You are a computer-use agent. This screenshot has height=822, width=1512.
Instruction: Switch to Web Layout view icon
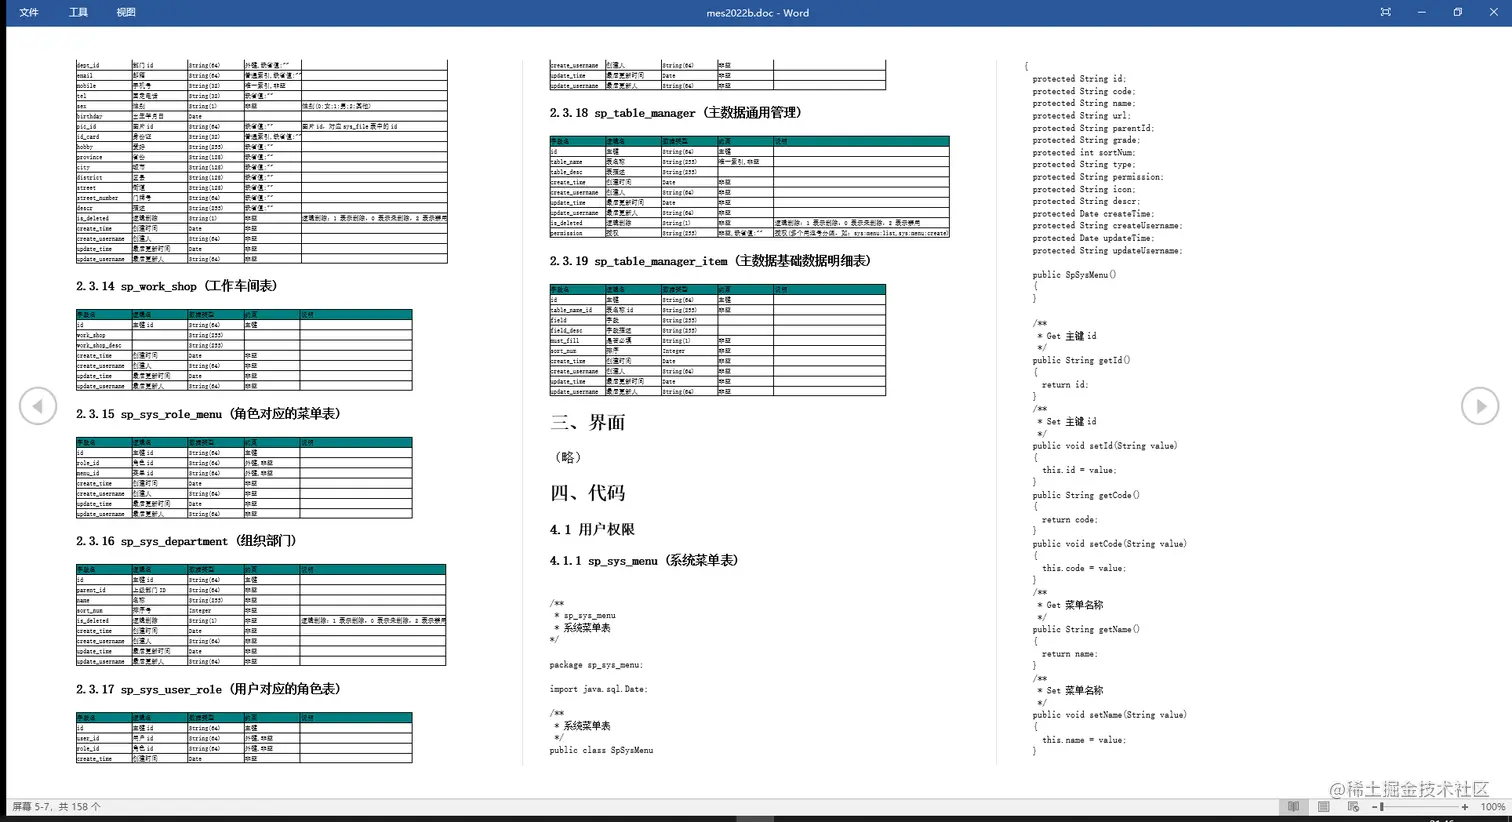[x=1353, y=806]
